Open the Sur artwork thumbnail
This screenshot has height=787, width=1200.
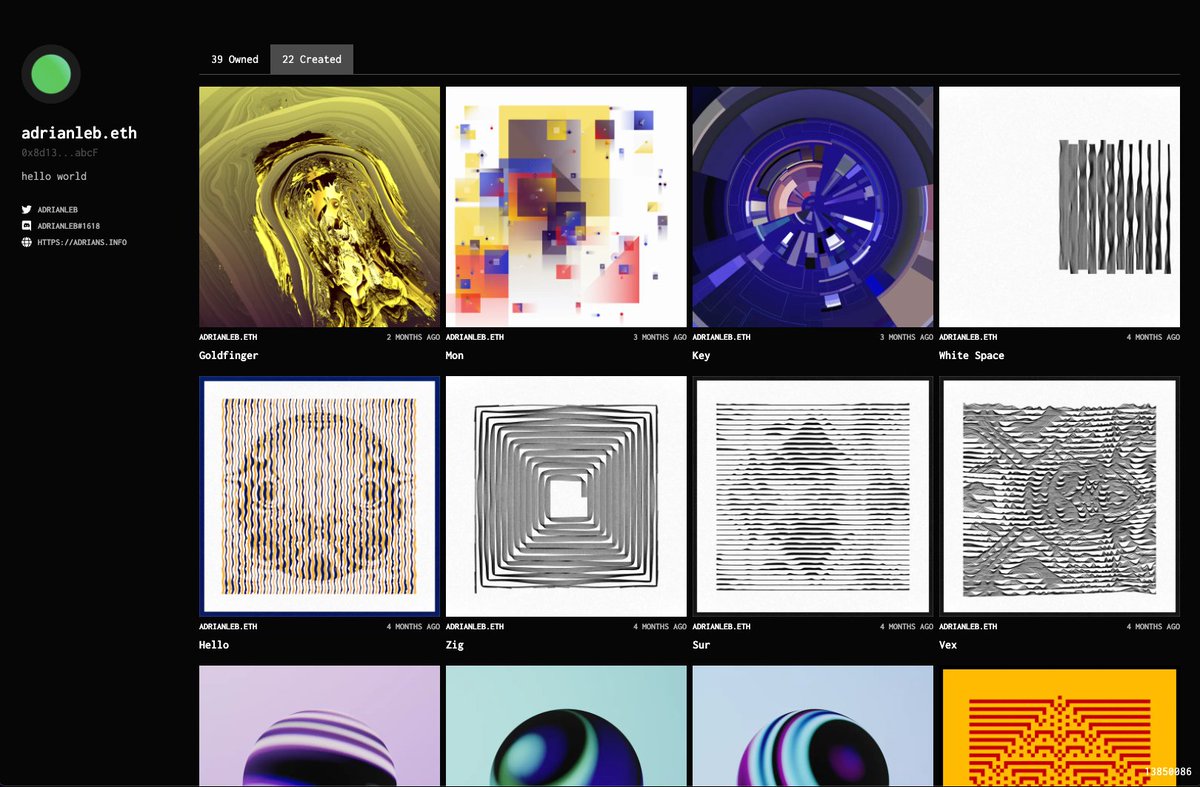pos(812,496)
